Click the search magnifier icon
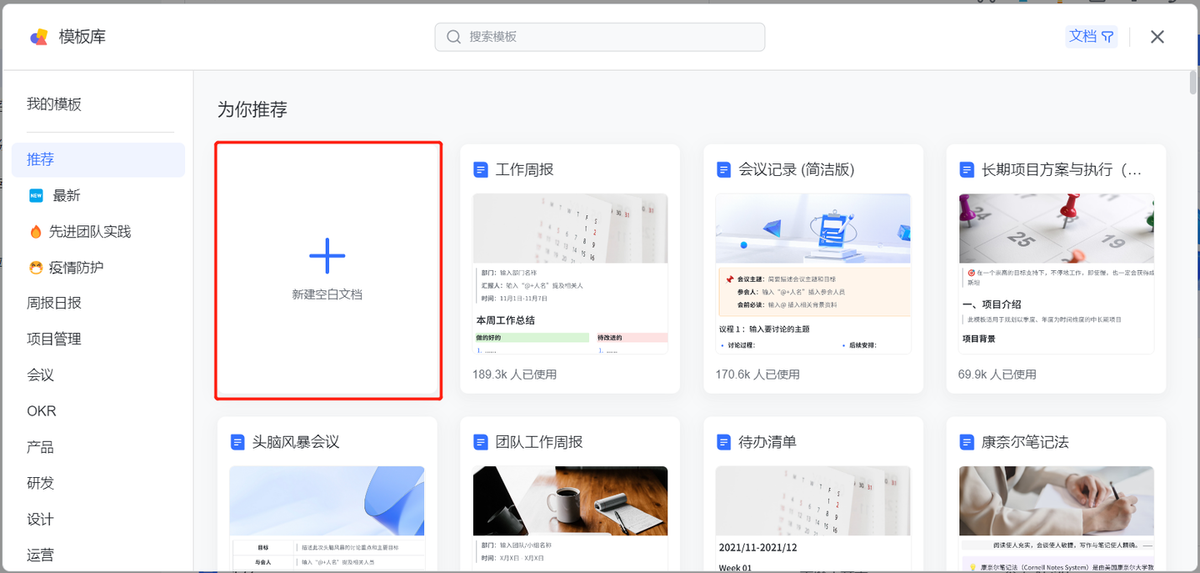Screen dimensions: 1200x573 453,37
